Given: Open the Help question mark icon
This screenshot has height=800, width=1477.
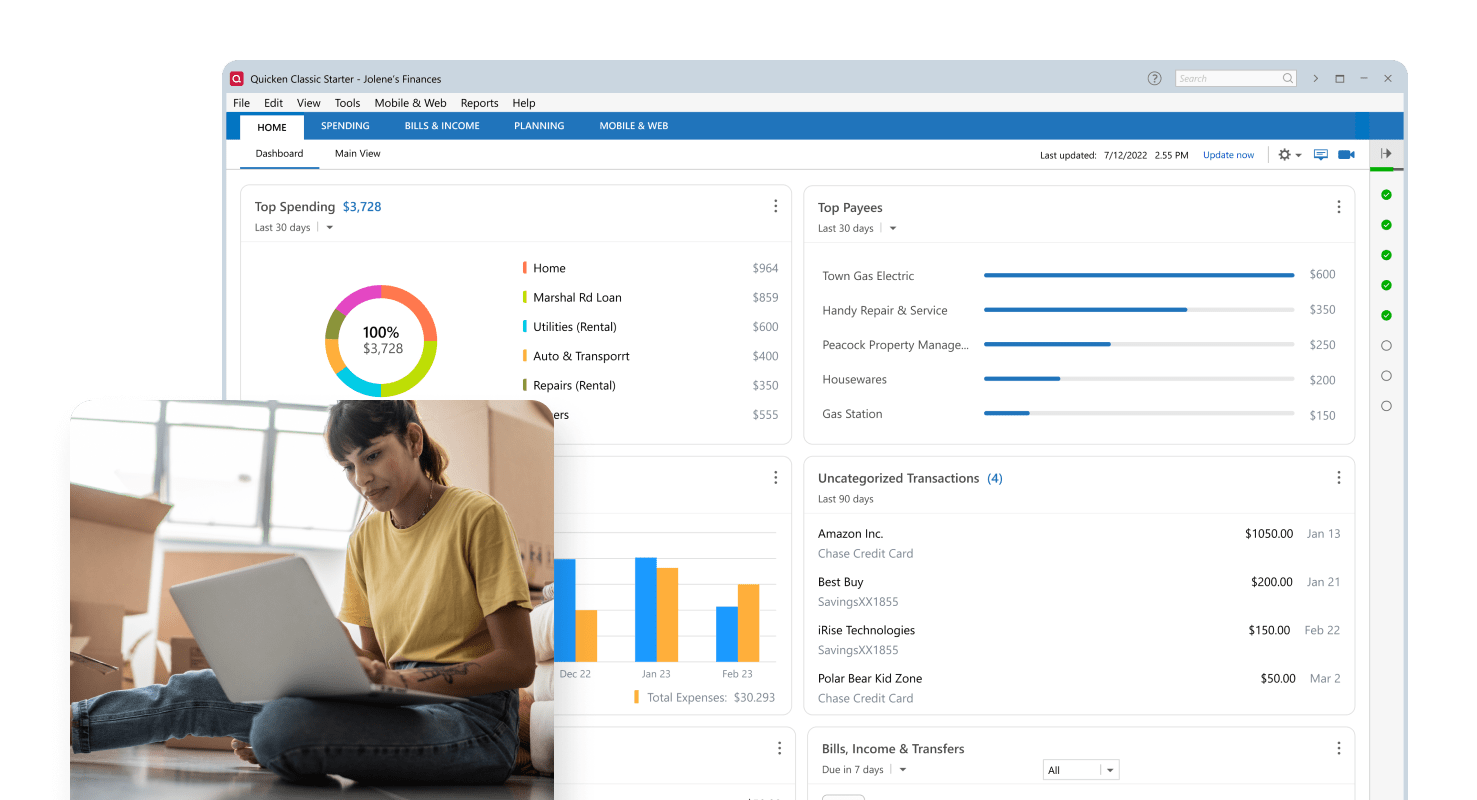Looking at the screenshot, I should click(1154, 78).
